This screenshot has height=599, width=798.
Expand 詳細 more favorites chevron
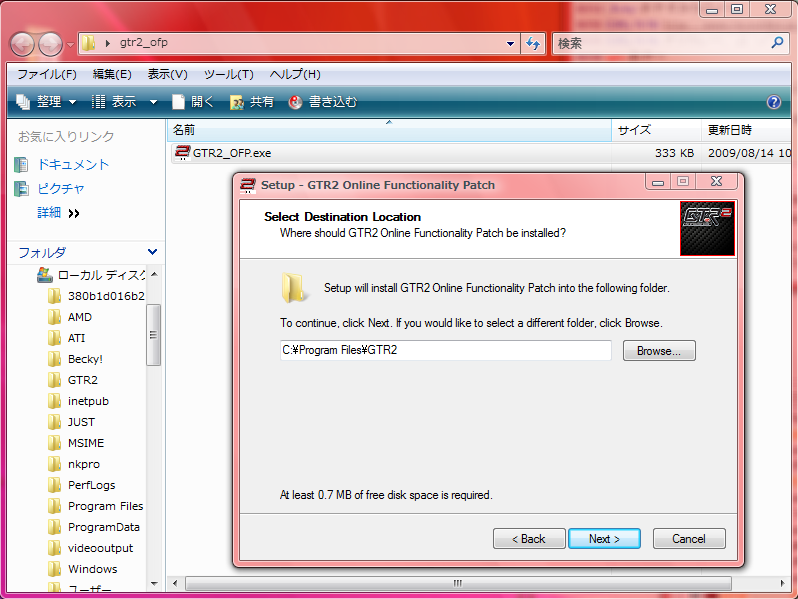[x=73, y=213]
